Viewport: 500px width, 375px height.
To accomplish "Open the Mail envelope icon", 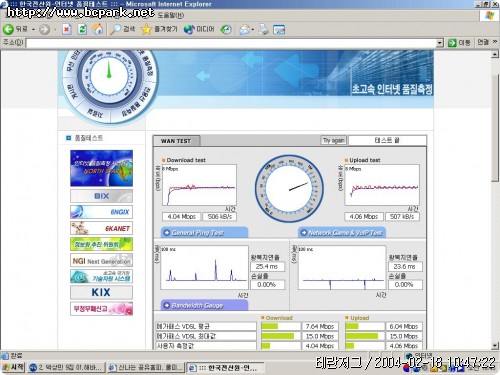I will pos(245,30).
